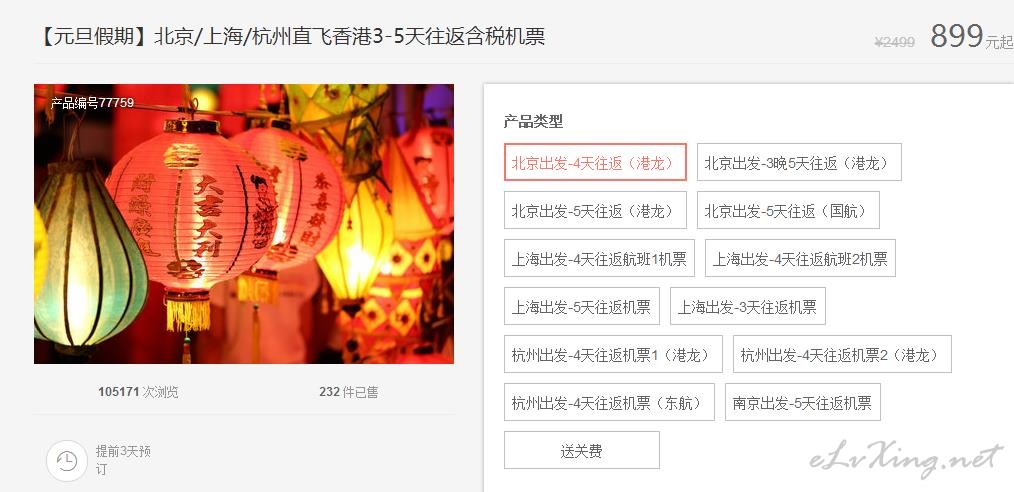The height and width of the screenshot is (492, 1014).
Task: Click the product title 北京/上海/杭州直飞香港
Action: tap(290, 36)
